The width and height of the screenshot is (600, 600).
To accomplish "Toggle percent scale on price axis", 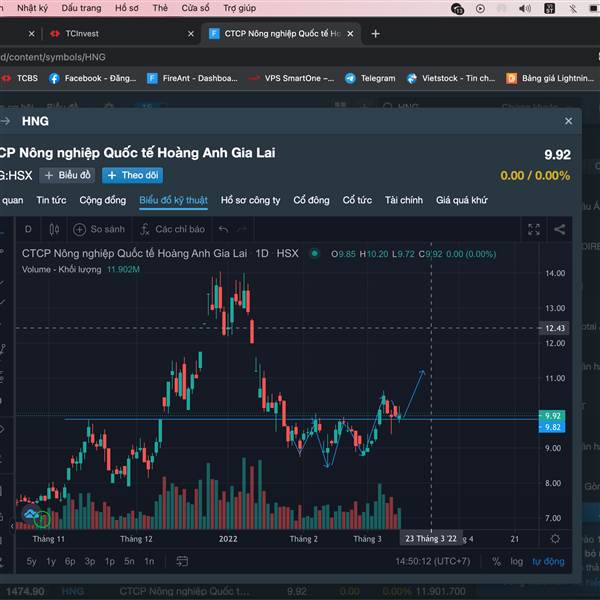I will (x=496, y=561).
